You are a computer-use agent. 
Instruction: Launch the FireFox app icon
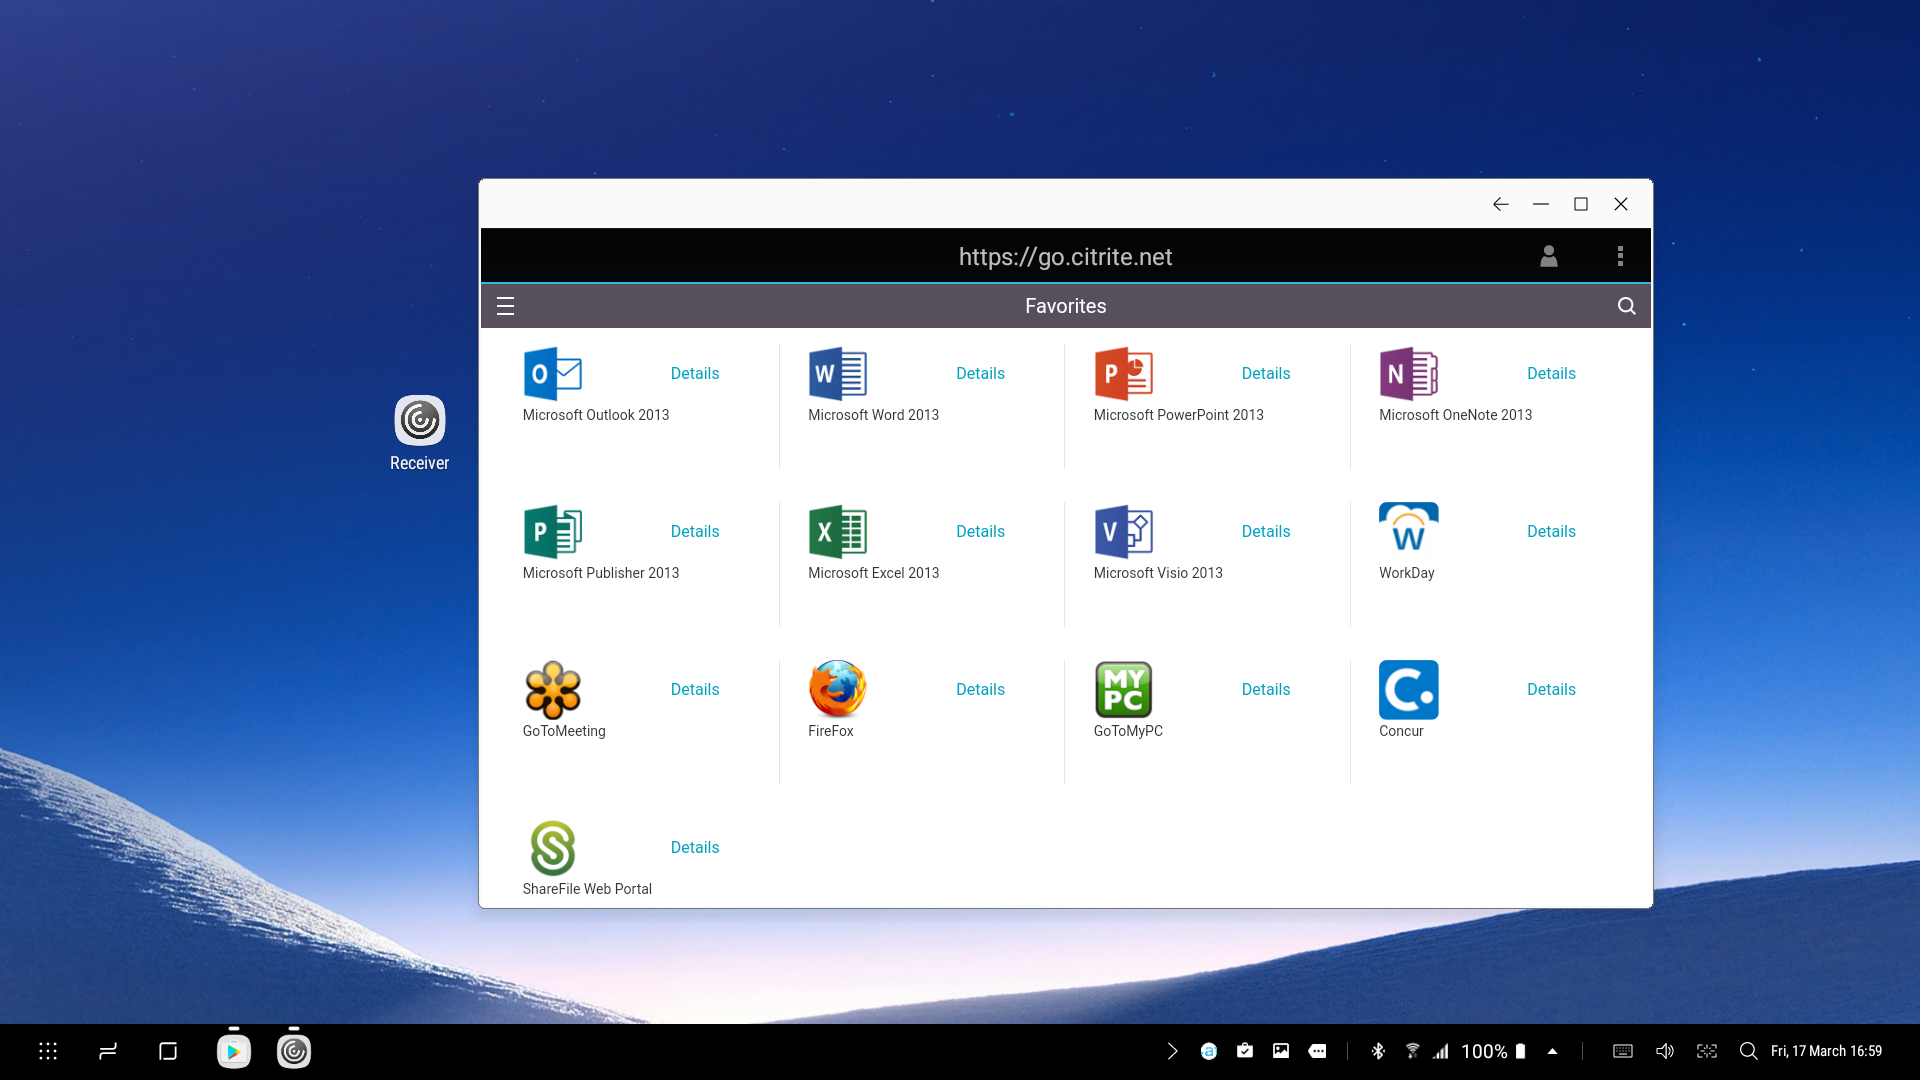[x=838, y=690]
